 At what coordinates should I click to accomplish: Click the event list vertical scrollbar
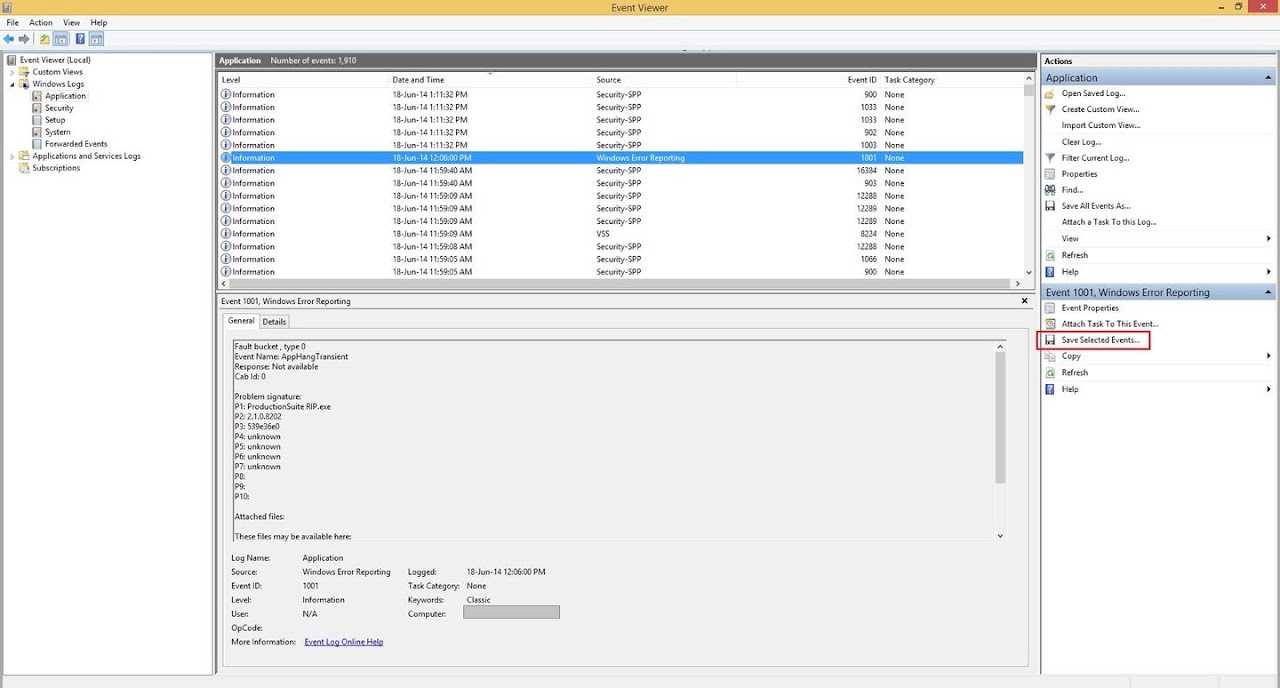[x=1029, y=175]
